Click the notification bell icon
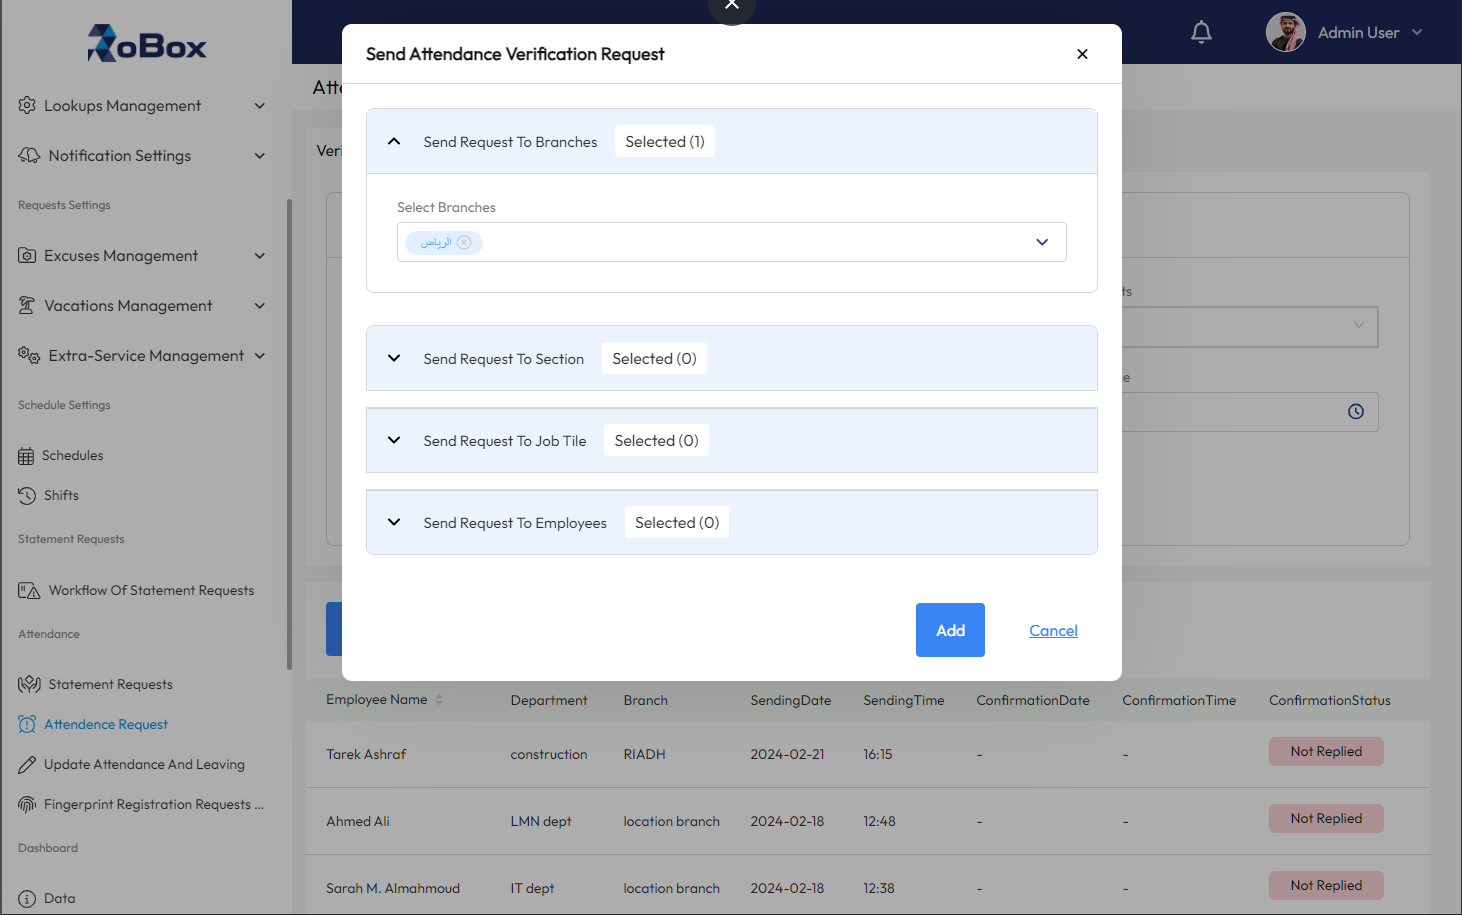The image size is (1462, 915). (x=1201, y=32)
